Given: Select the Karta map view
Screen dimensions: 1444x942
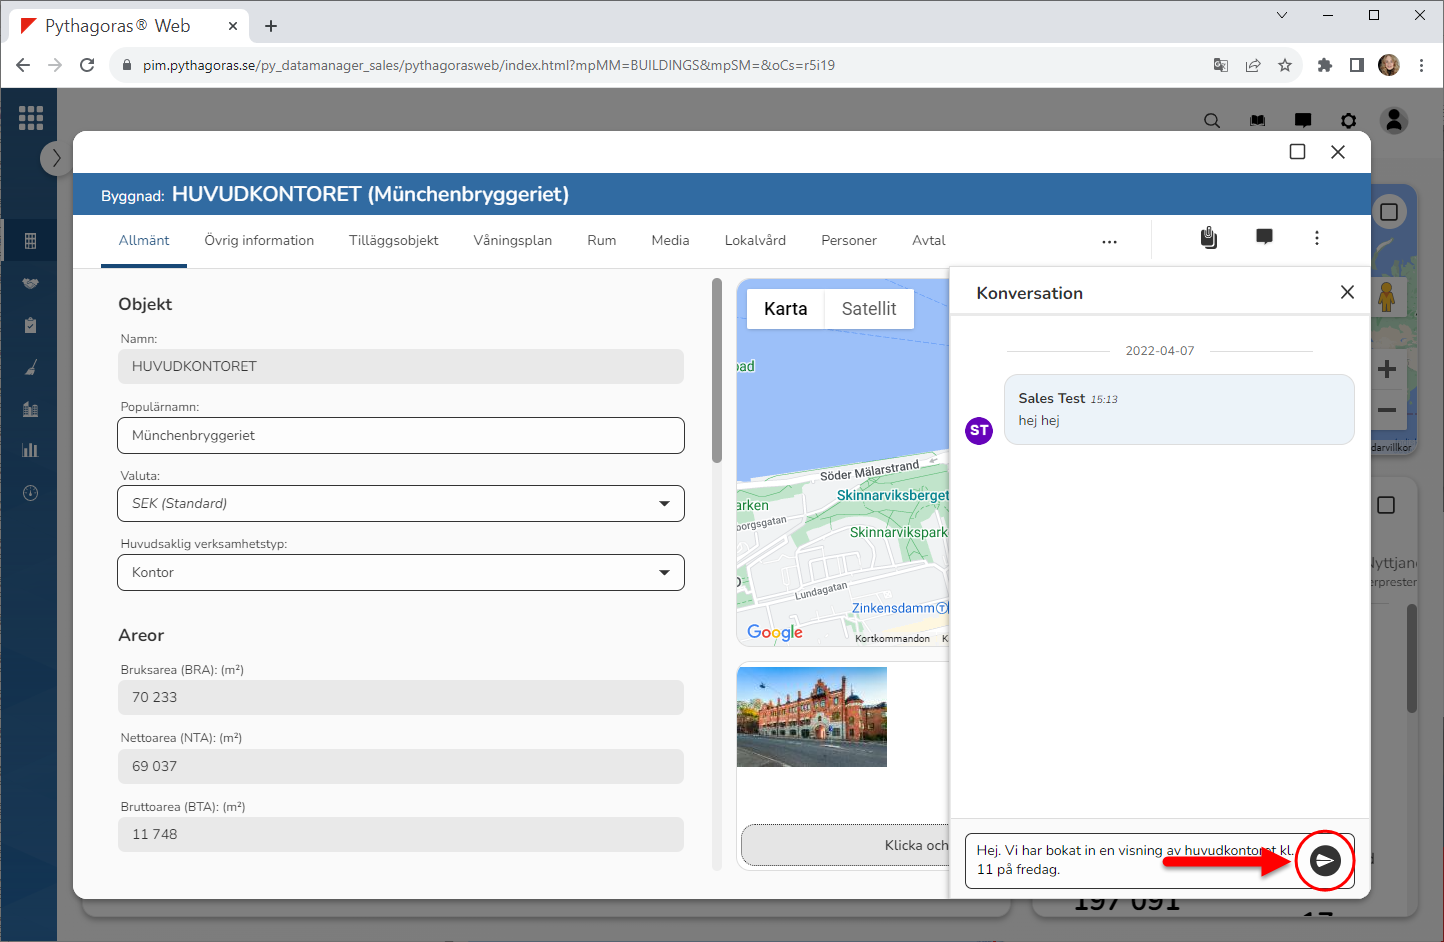Looking at the screenshot, I should point(785,309).
